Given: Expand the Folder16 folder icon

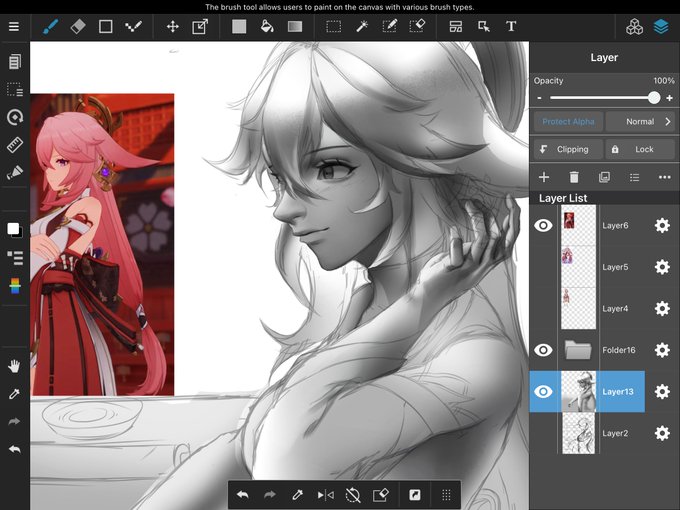Looking at the screenshot, I should 578,350.
